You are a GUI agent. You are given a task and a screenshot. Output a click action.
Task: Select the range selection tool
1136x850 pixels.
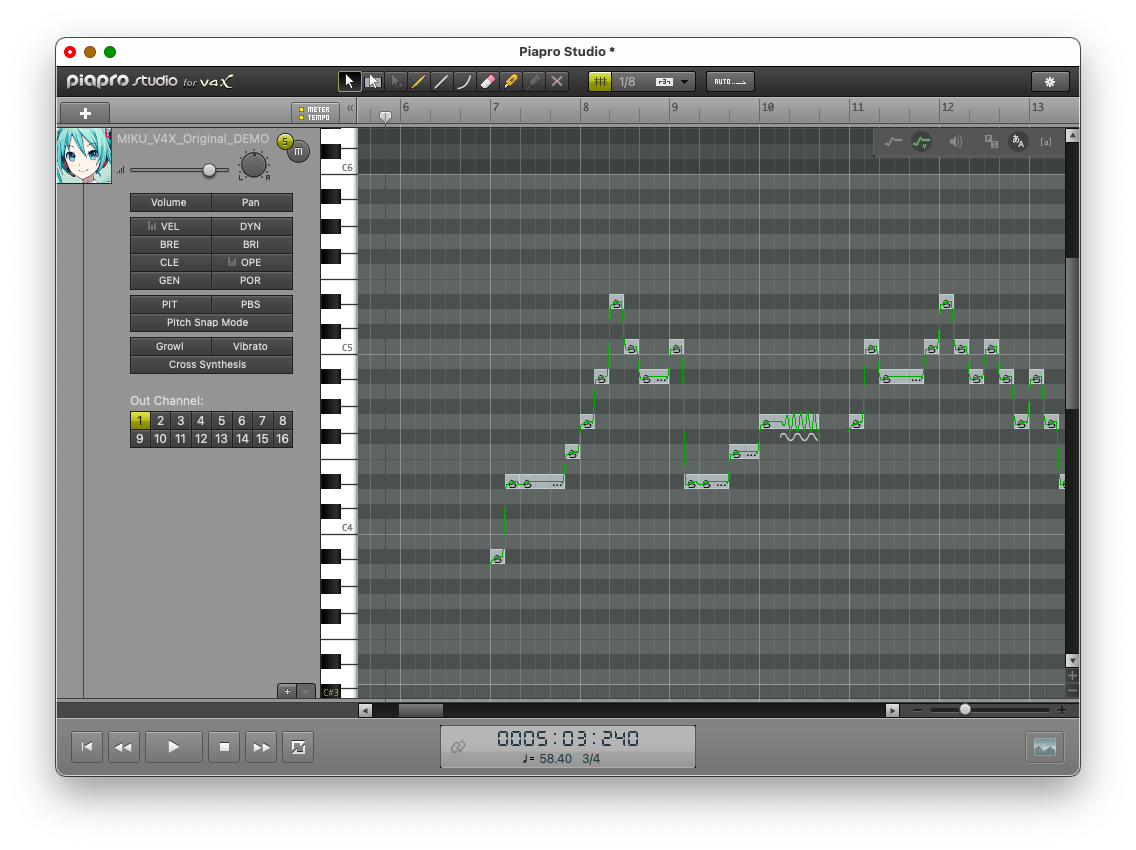point(373,82)
